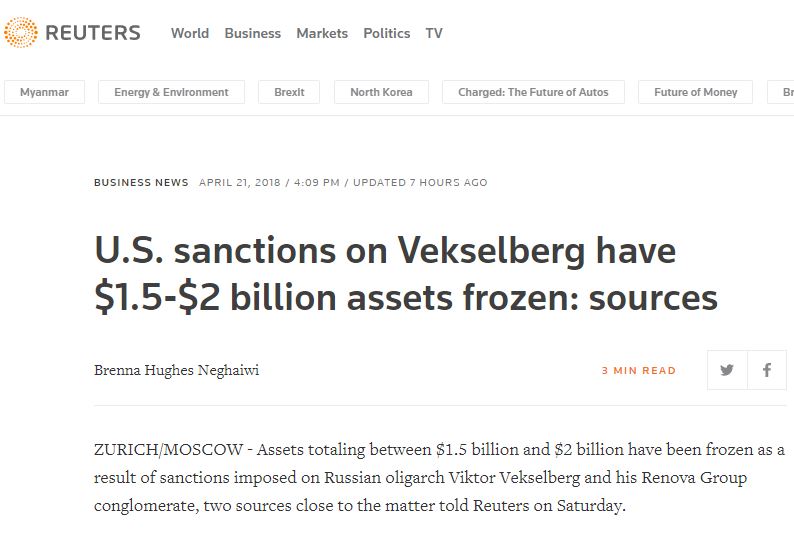Click the Business News category label
Image resolution: width=794 pixels, height=536 pixels.
(x=141, y=182)
